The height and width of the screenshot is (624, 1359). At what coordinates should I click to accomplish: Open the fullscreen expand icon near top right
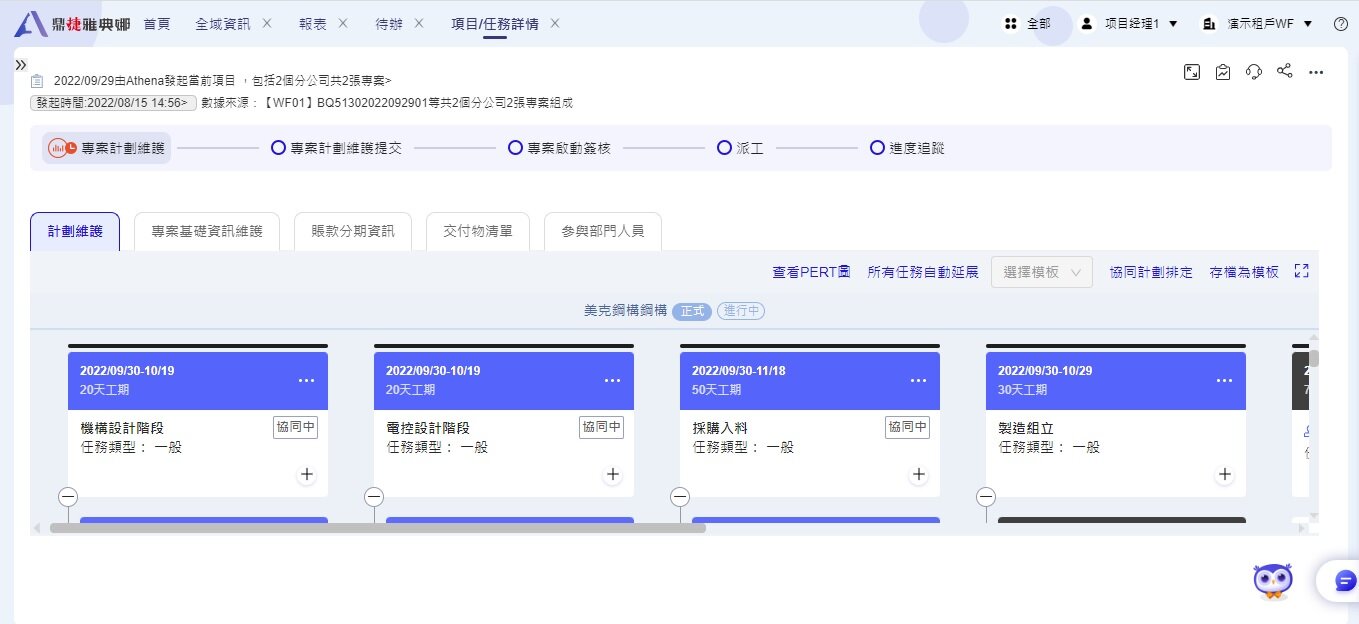[1191, 72]
